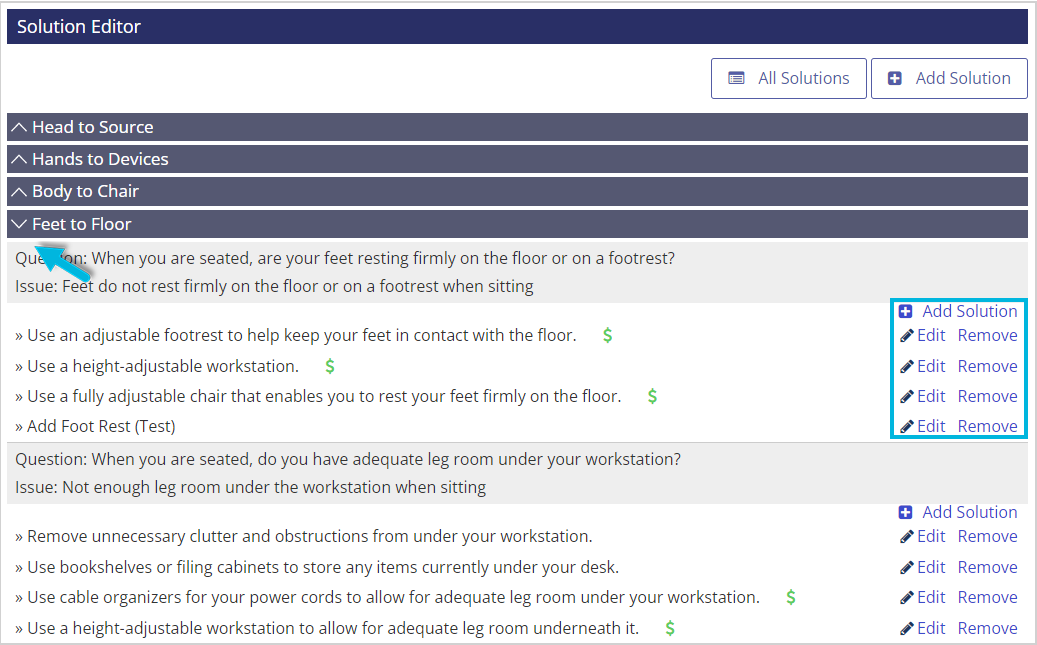Click plus icon beside footrest issue Add Solution
Screen dimensions: 1037x645
(905, 311)
